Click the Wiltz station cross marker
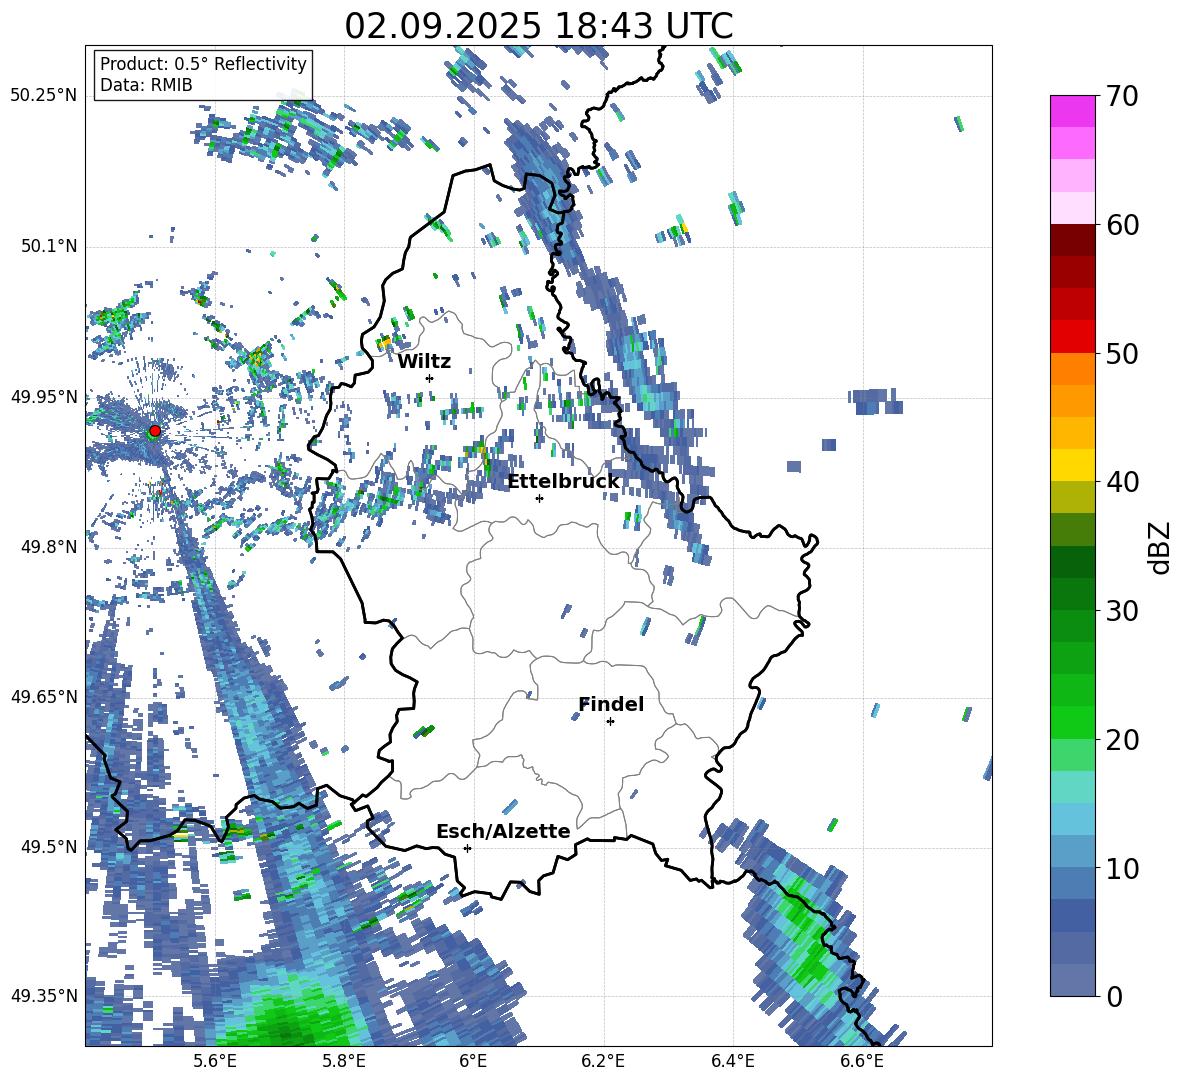 [430, 378]
